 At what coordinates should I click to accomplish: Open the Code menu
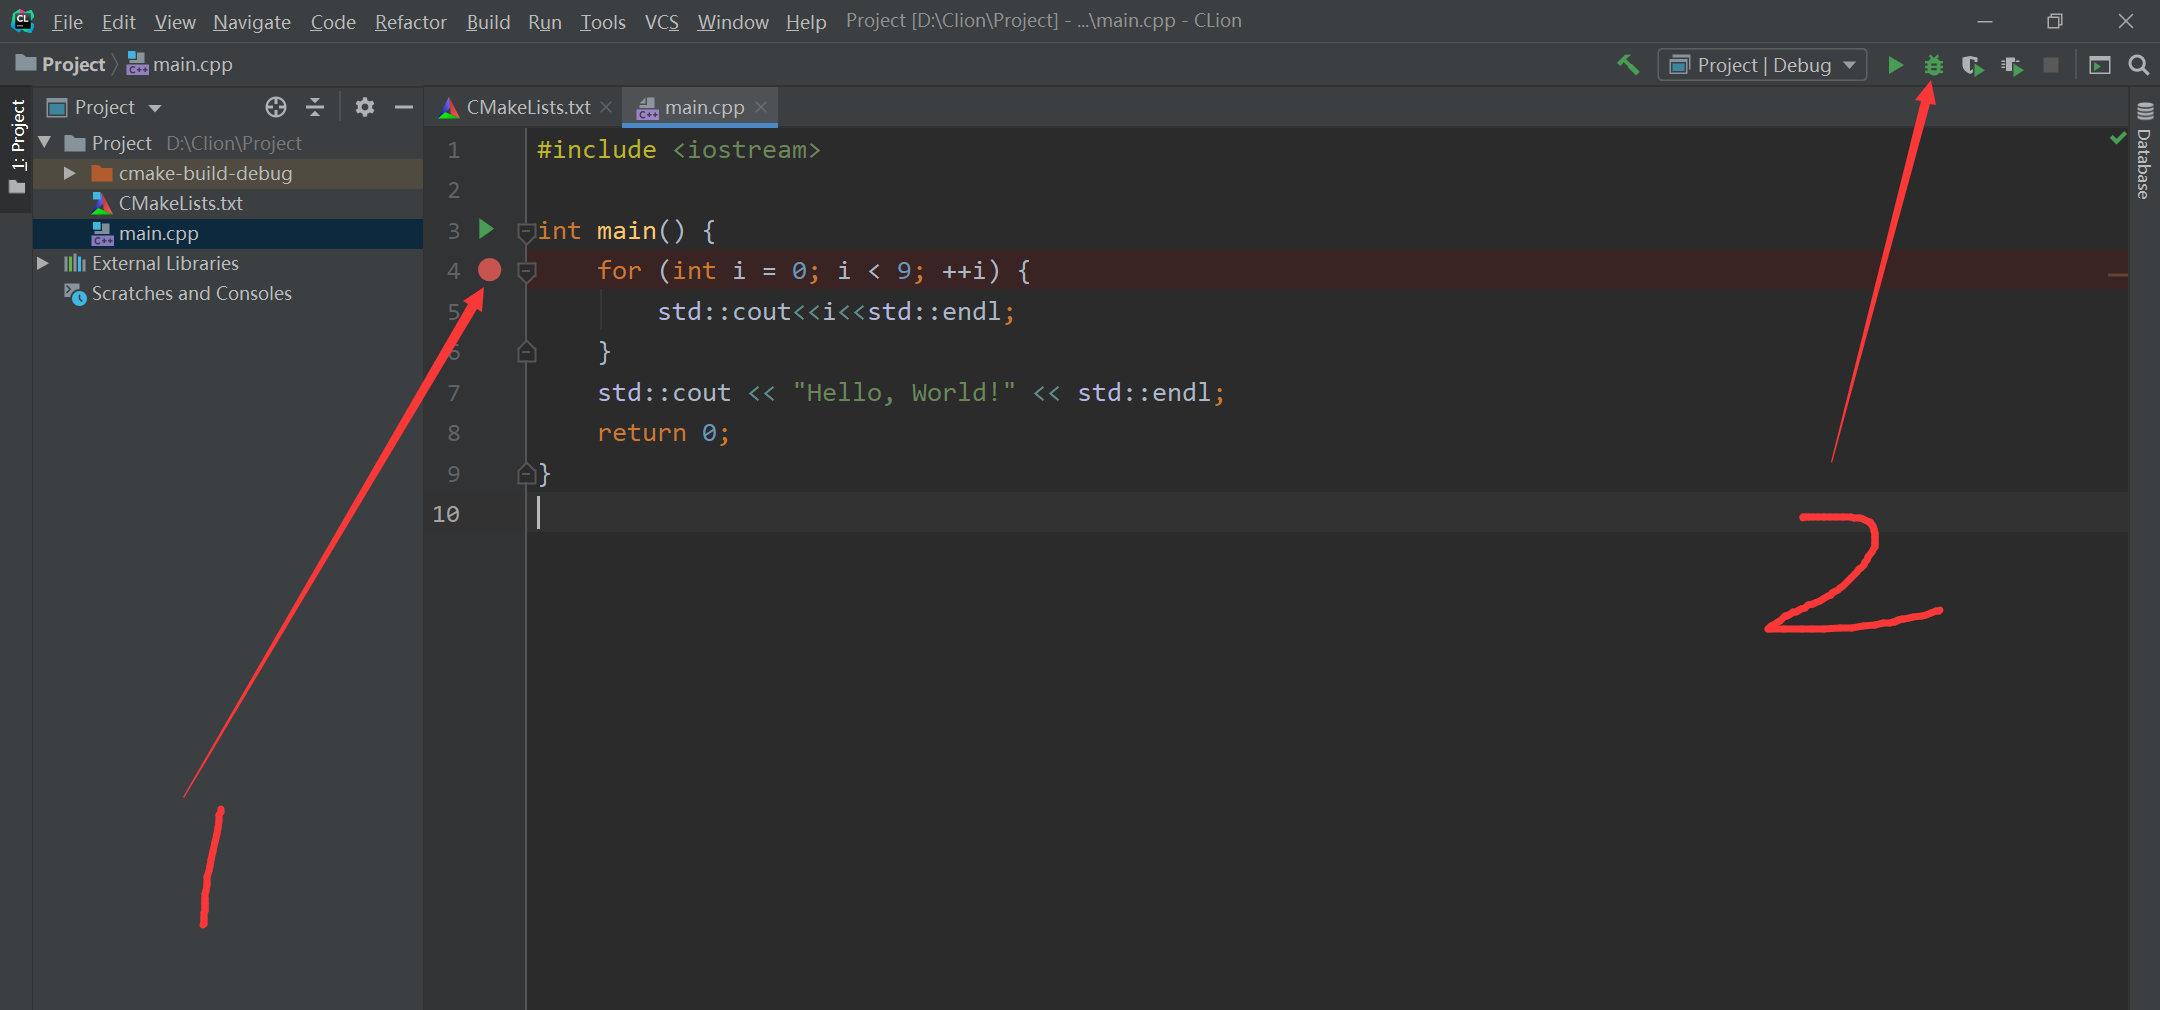[x=332, y=21]
